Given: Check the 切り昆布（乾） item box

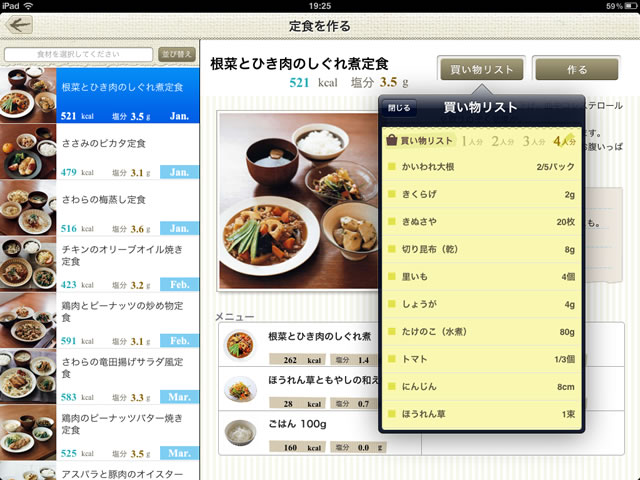Looking at the screenshot, I should click(391, 249).
